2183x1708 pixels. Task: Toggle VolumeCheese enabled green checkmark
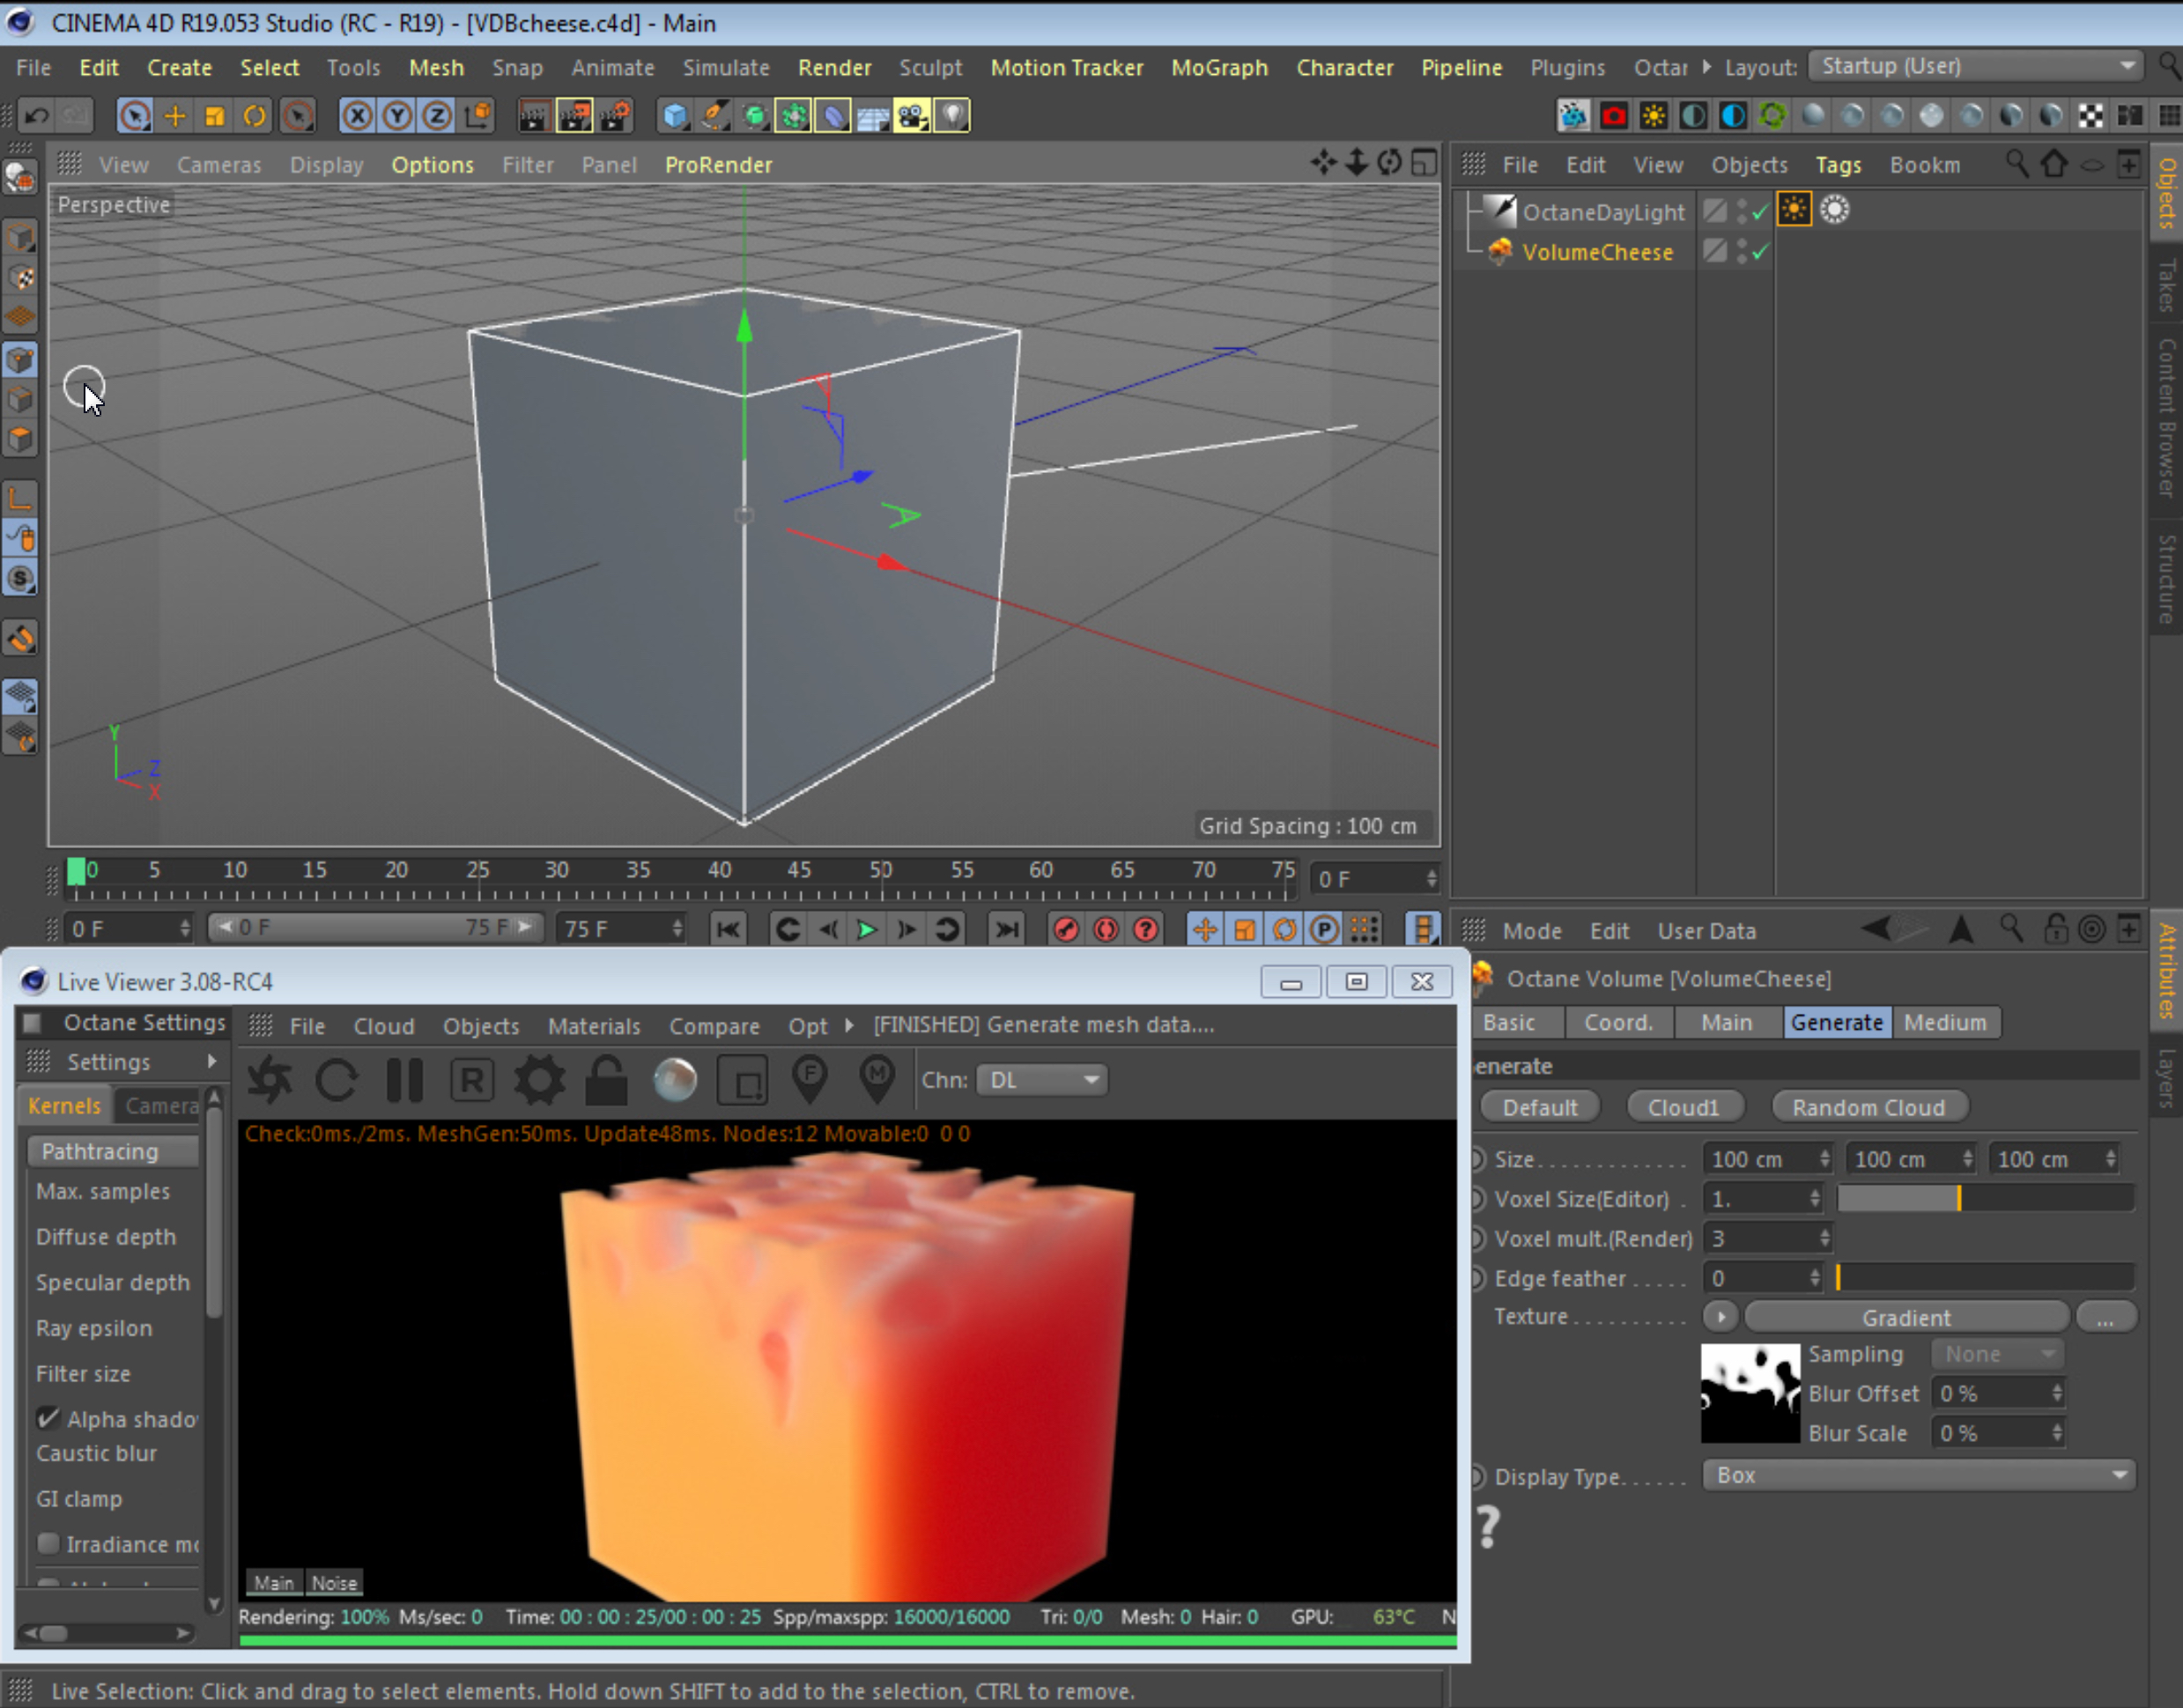[1760, 252]
